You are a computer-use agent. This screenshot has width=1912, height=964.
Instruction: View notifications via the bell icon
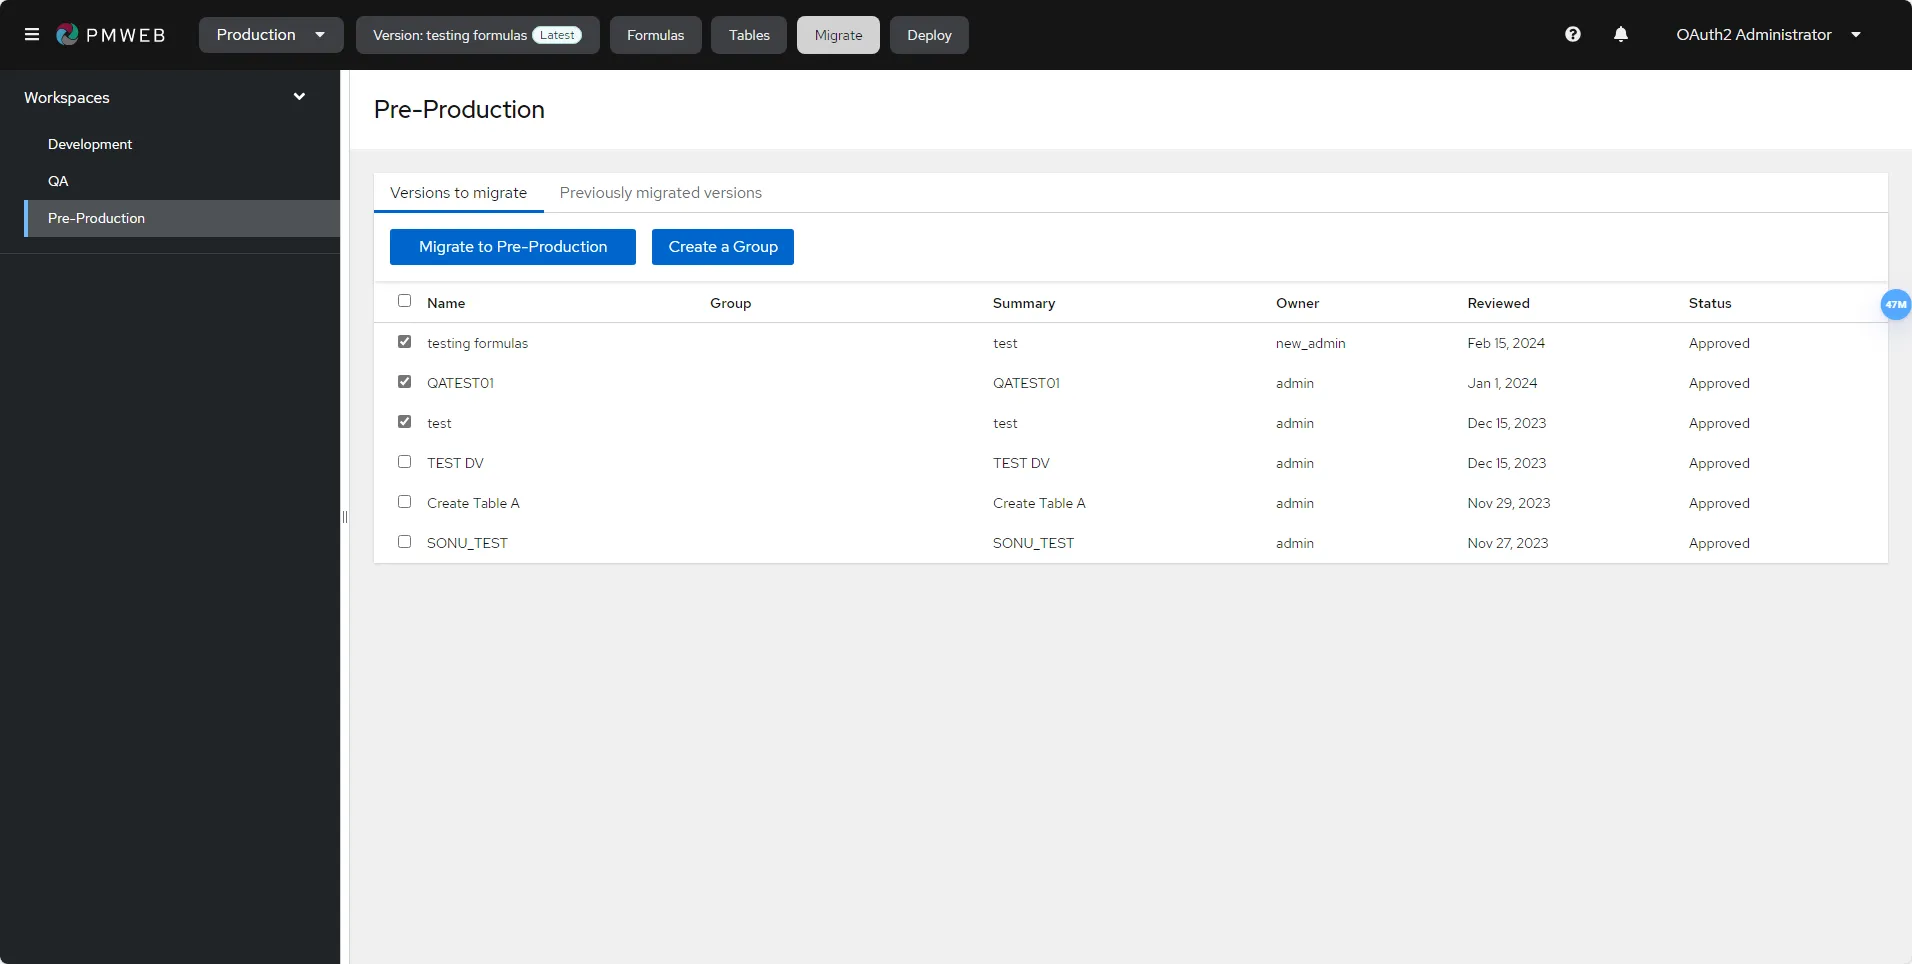(x=1620, y=33)
